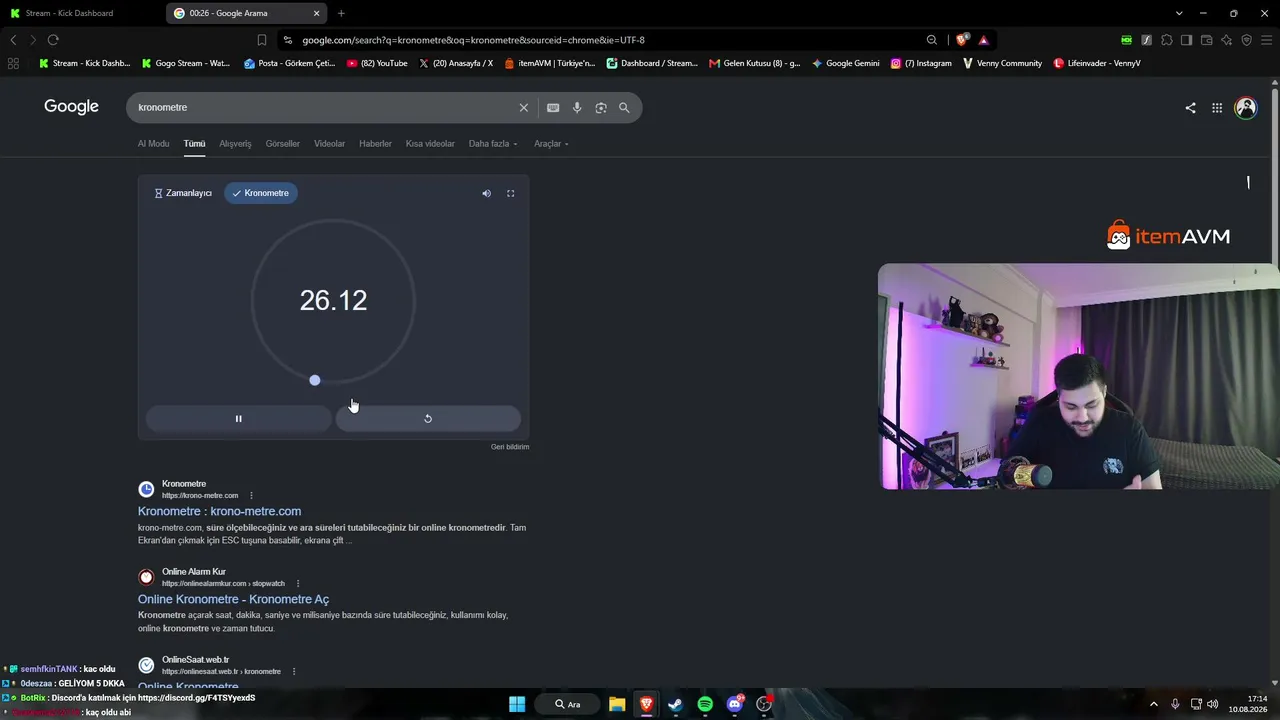
Task: Open Brave Rewards triangle icon
Action: pos(984,40)
